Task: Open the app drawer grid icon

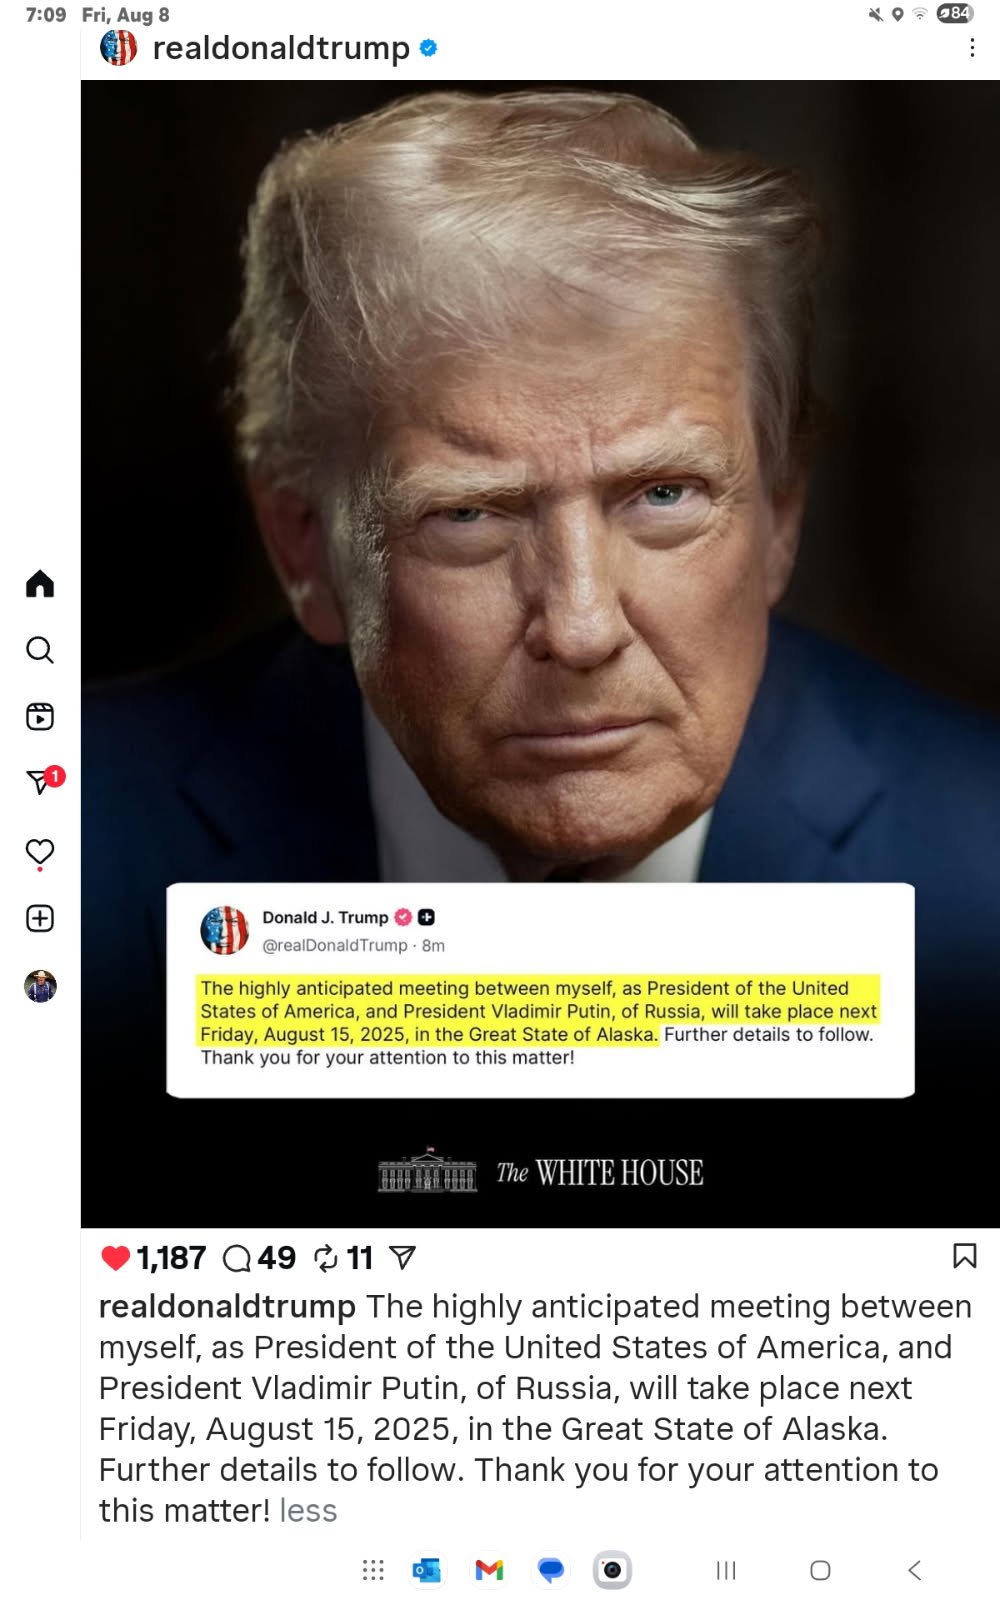Action: pos(373,1570)
